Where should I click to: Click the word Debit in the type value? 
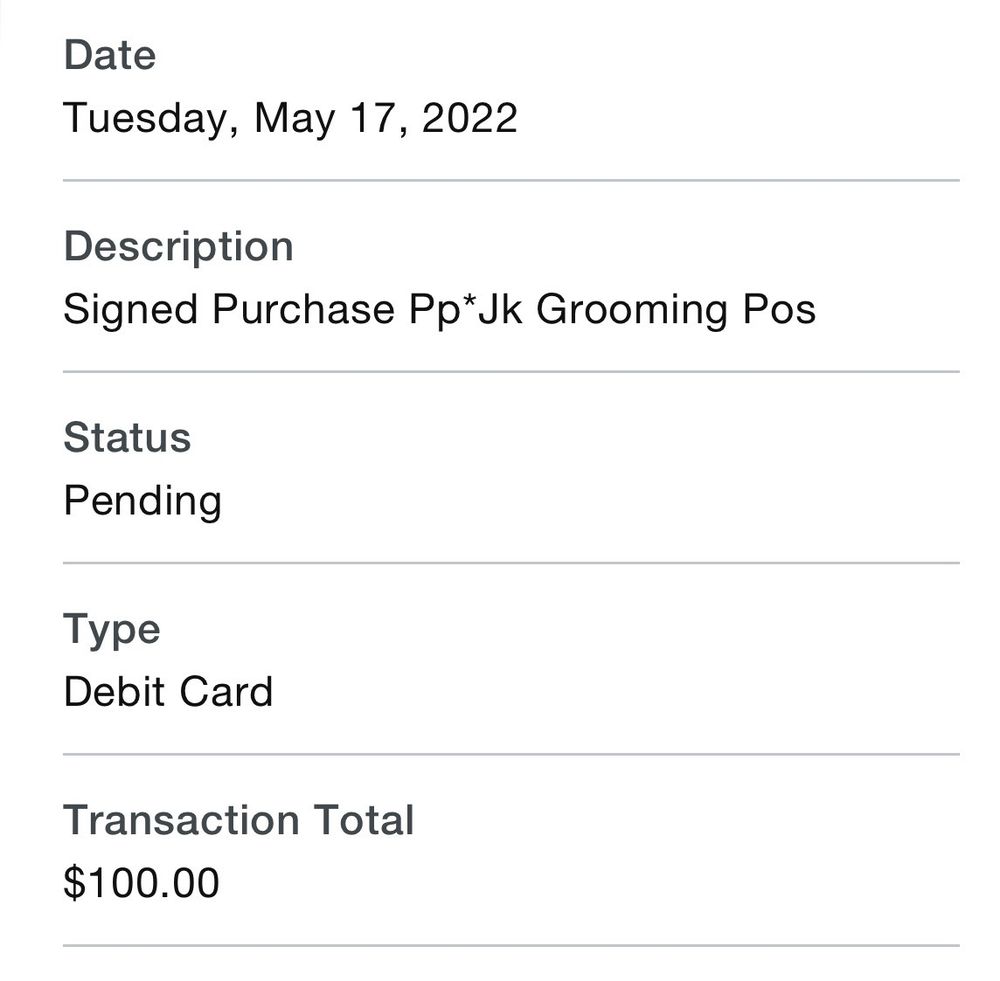pos(111,692)
